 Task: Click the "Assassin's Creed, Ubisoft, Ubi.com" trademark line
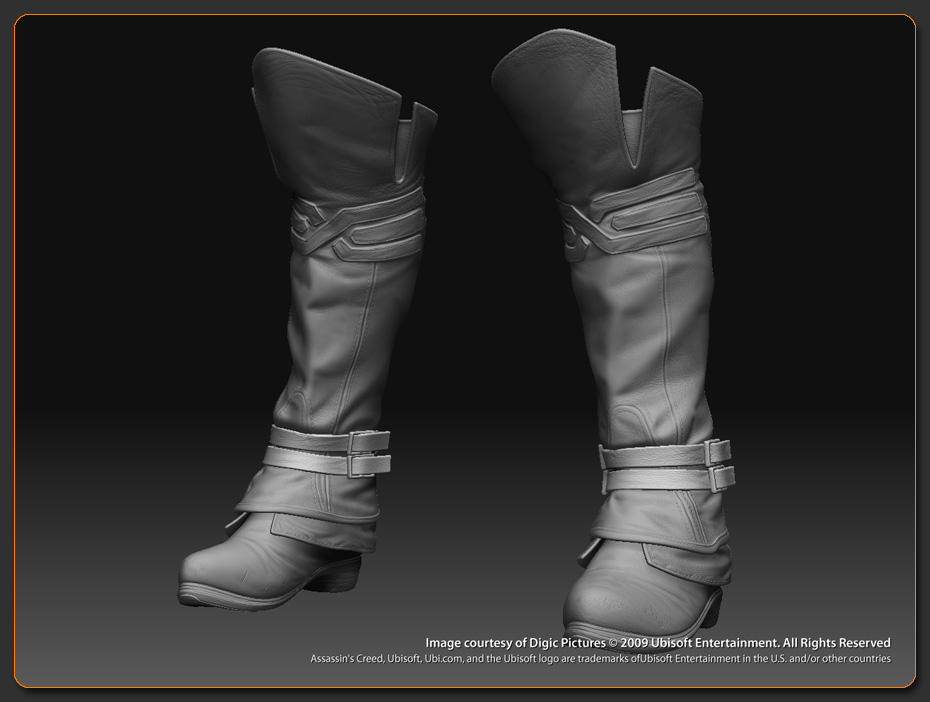[600, 659]
